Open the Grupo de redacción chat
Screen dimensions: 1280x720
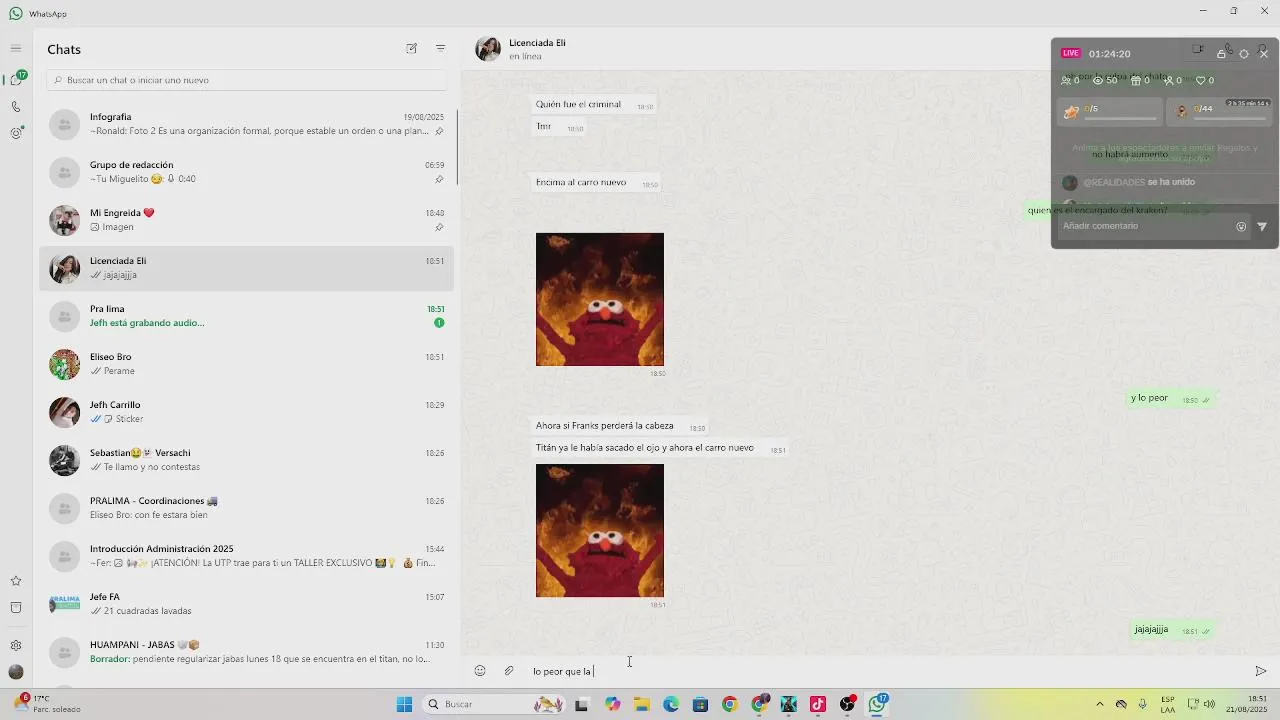click(x=246, y=172)
